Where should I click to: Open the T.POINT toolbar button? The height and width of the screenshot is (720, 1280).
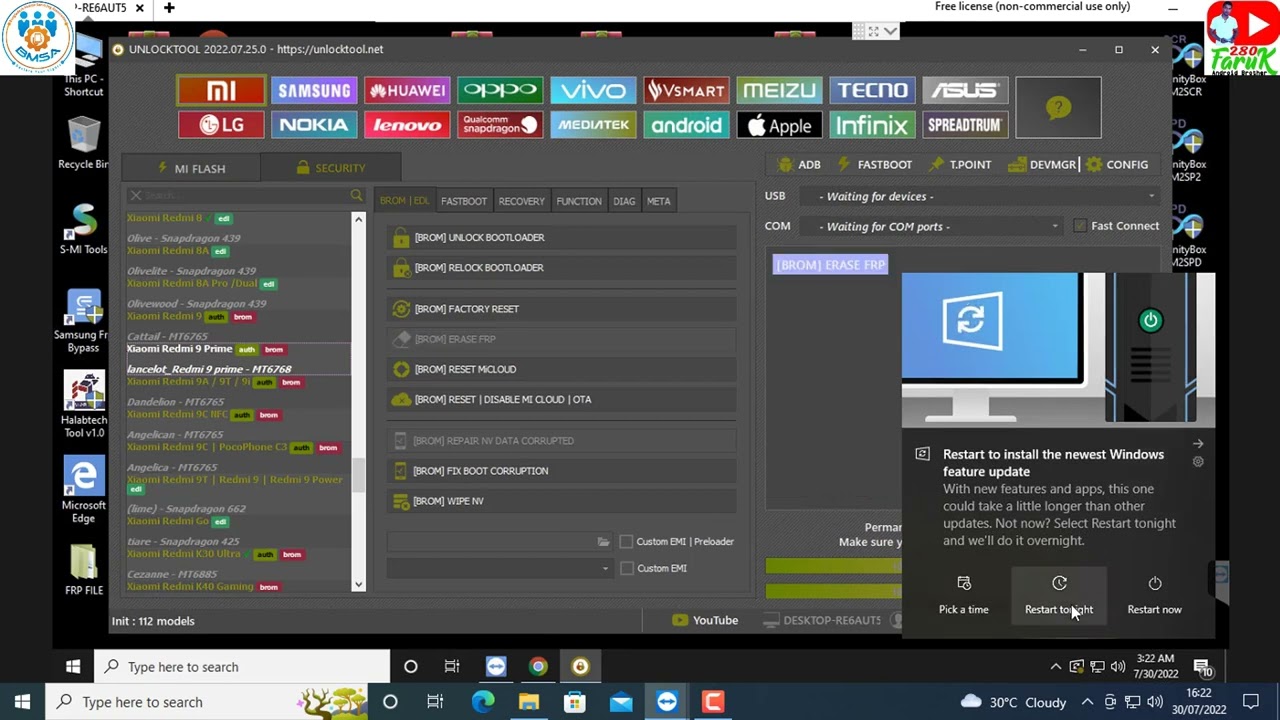960,165
